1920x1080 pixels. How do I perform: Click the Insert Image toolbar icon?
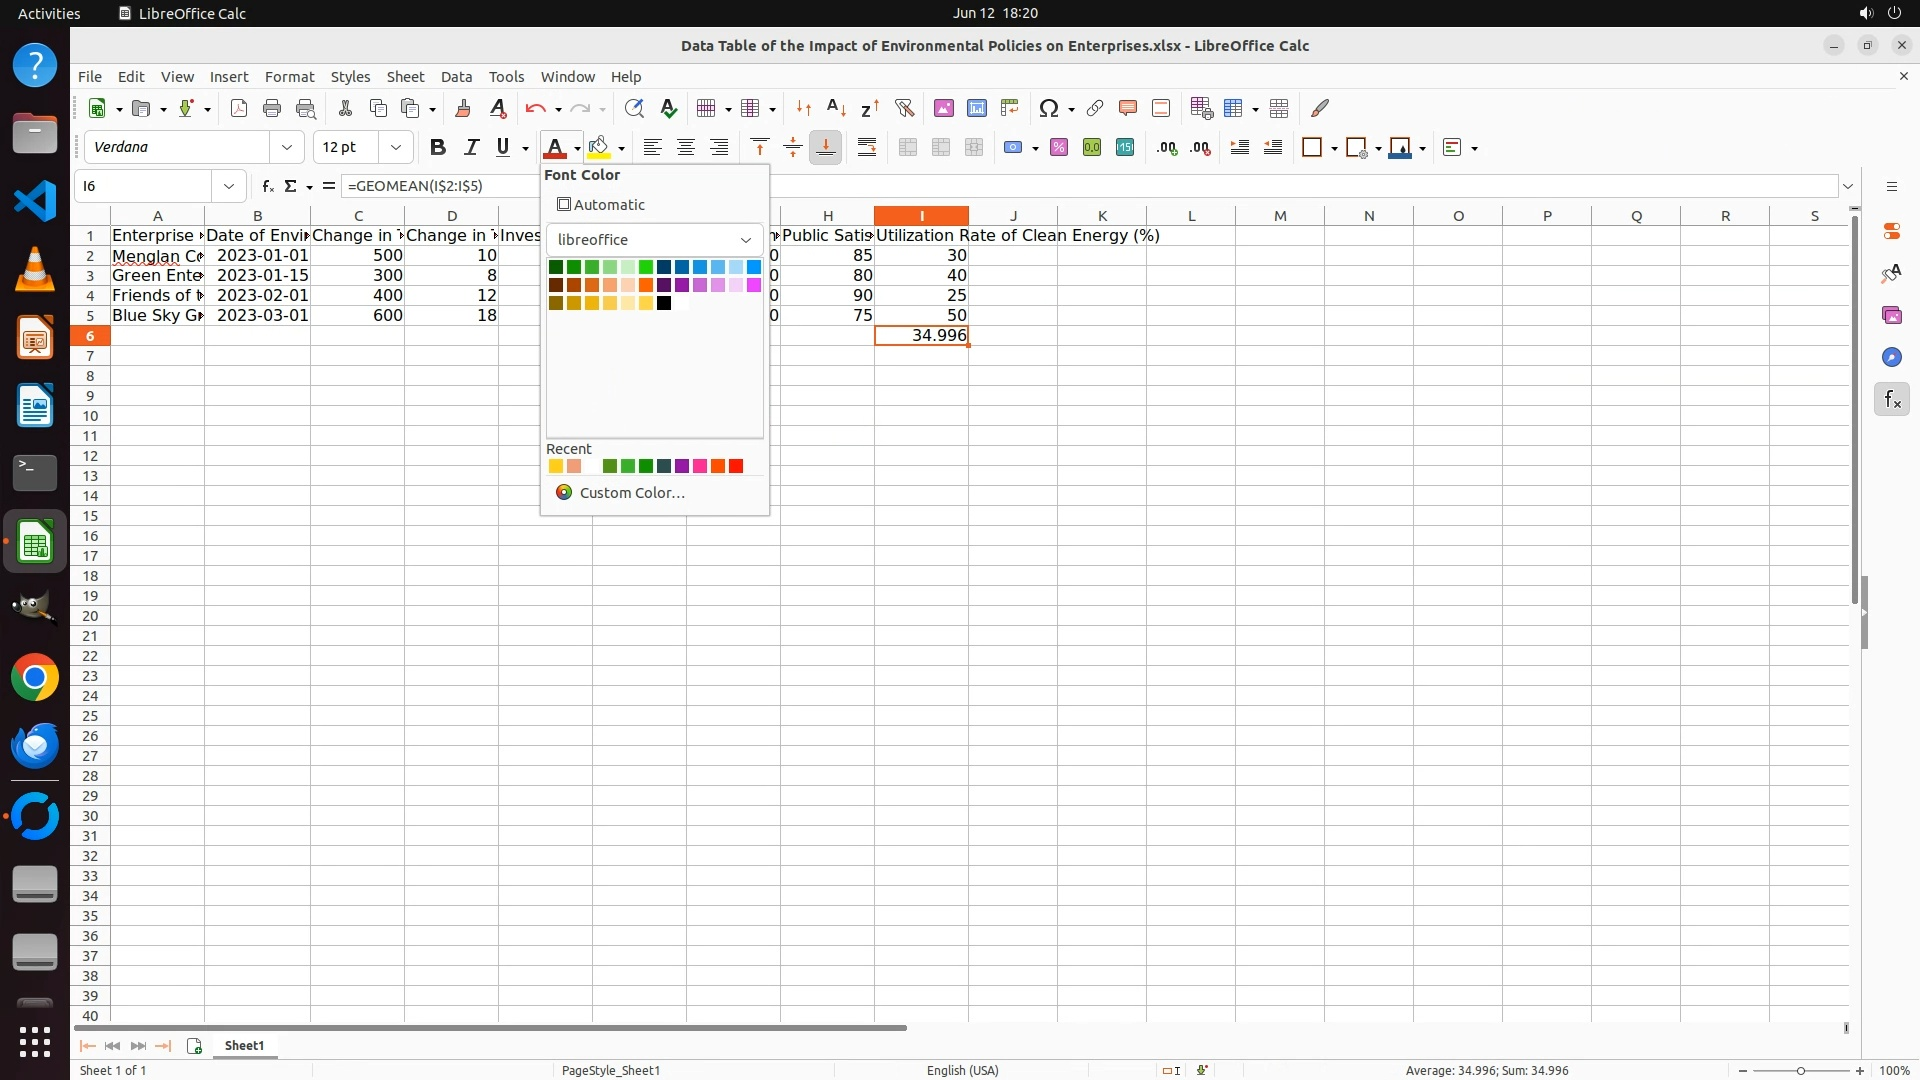tap(943, 108)
